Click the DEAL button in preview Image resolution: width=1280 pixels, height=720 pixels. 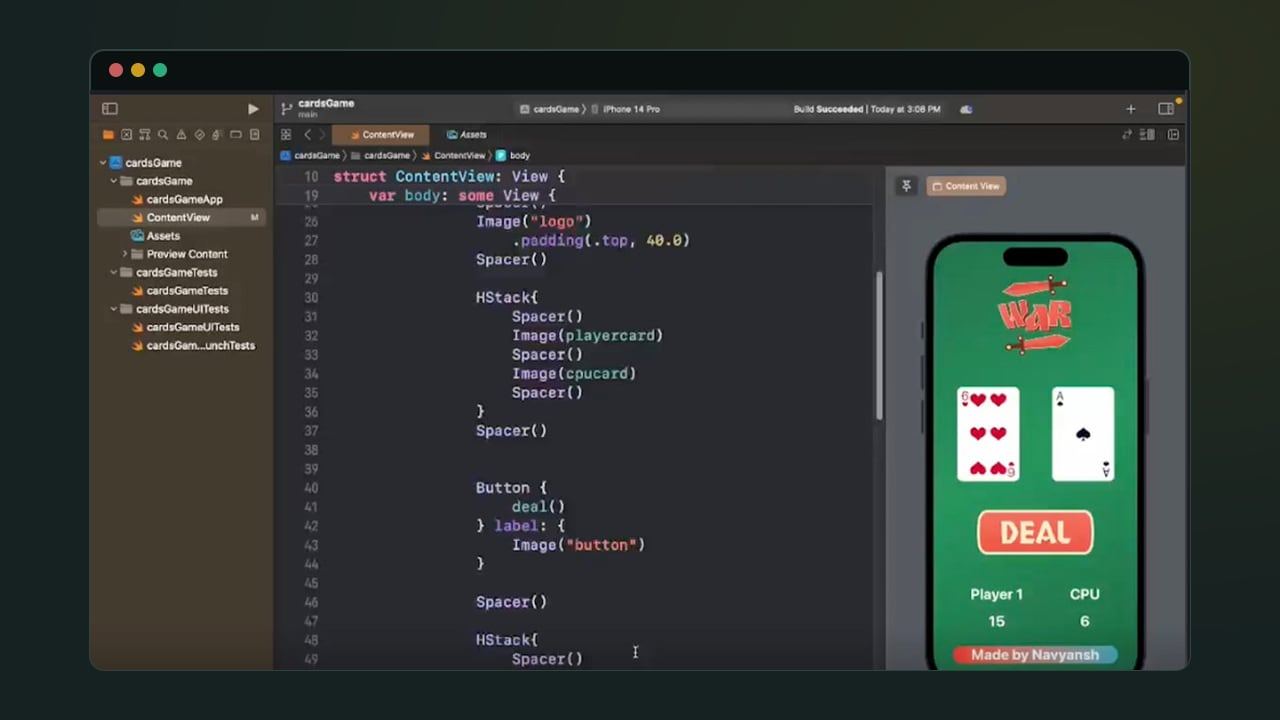(x=1035, y=533)
